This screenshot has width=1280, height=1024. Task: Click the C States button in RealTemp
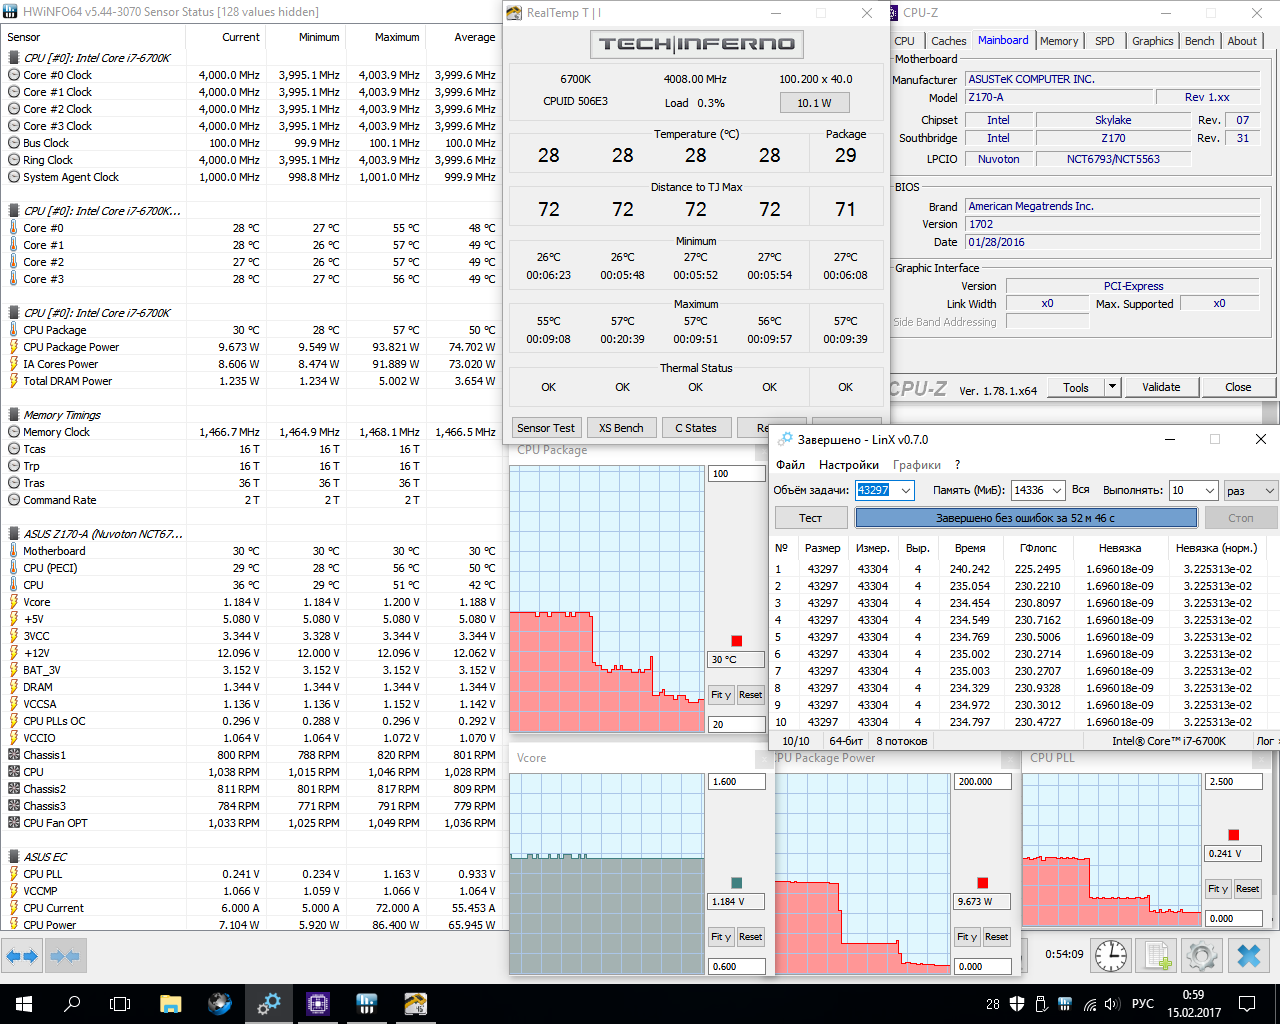pos(696,428)
